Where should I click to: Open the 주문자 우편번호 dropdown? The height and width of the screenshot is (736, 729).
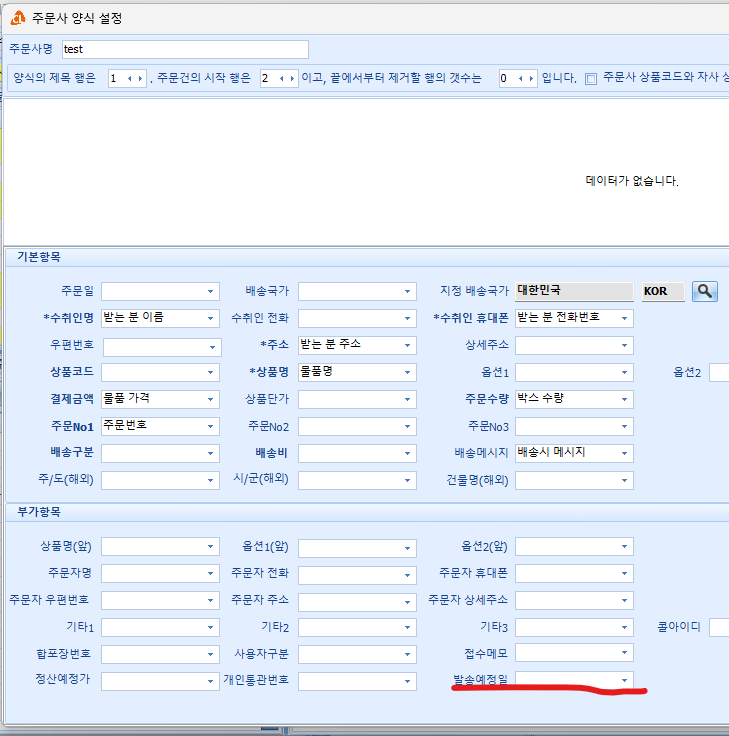pos(210,601)
